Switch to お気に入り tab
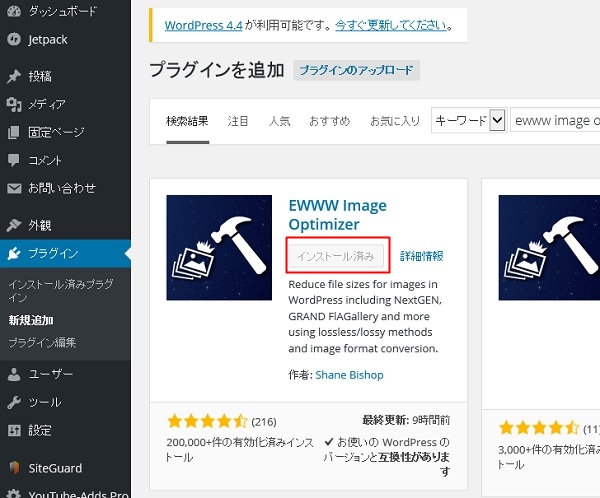 [x=395, y=121]
